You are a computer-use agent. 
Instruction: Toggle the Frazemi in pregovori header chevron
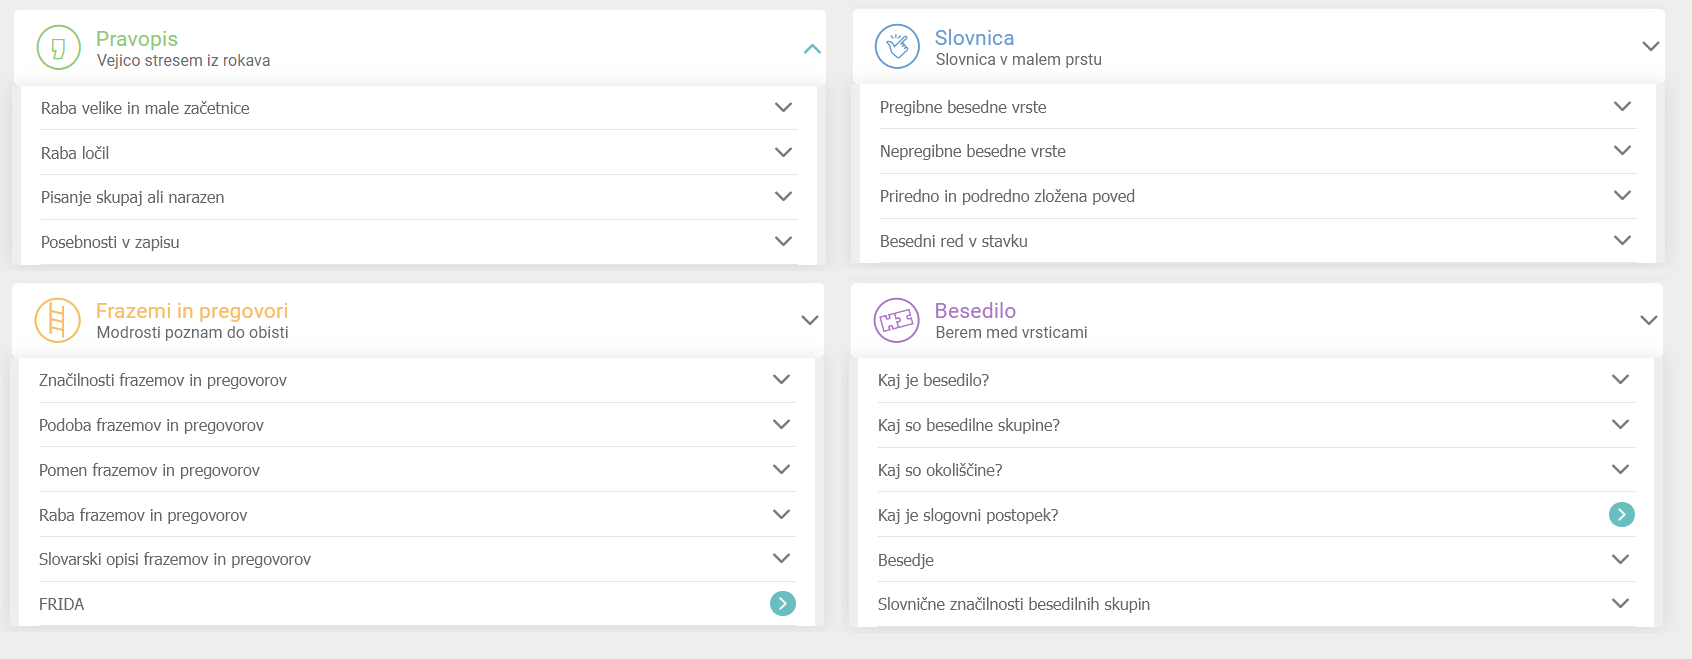point(810,321)
